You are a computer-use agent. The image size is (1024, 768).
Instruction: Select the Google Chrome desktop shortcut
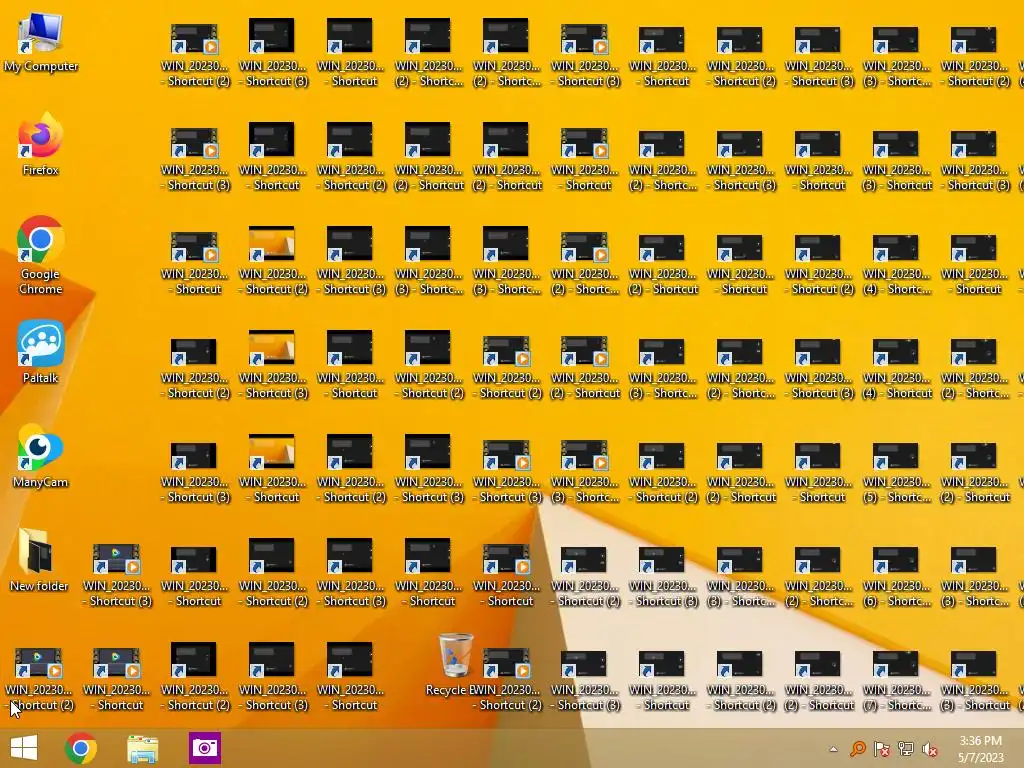40,255
